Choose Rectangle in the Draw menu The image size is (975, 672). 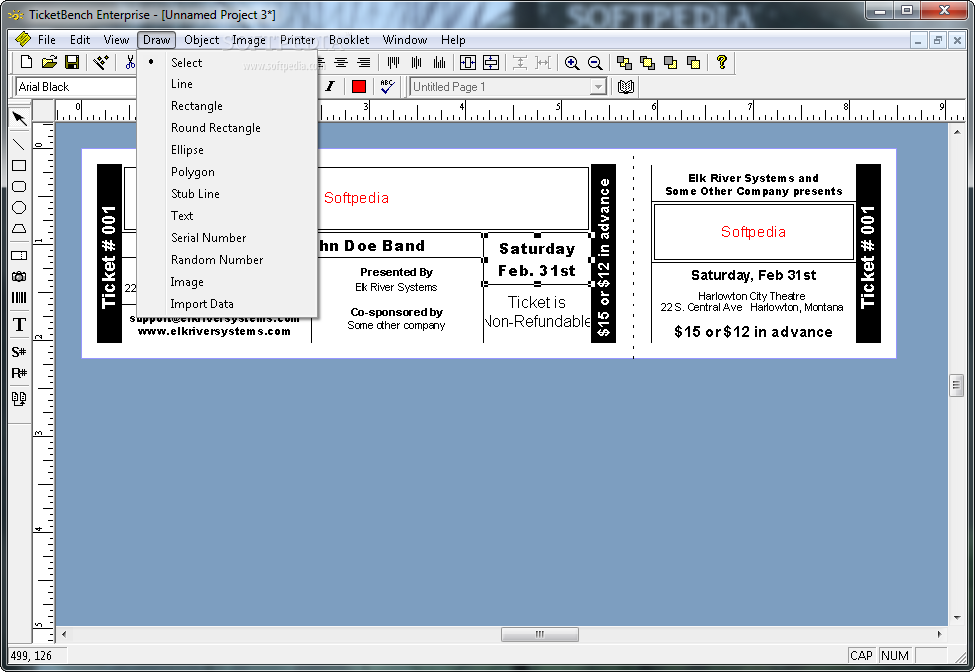click(228, 106)
